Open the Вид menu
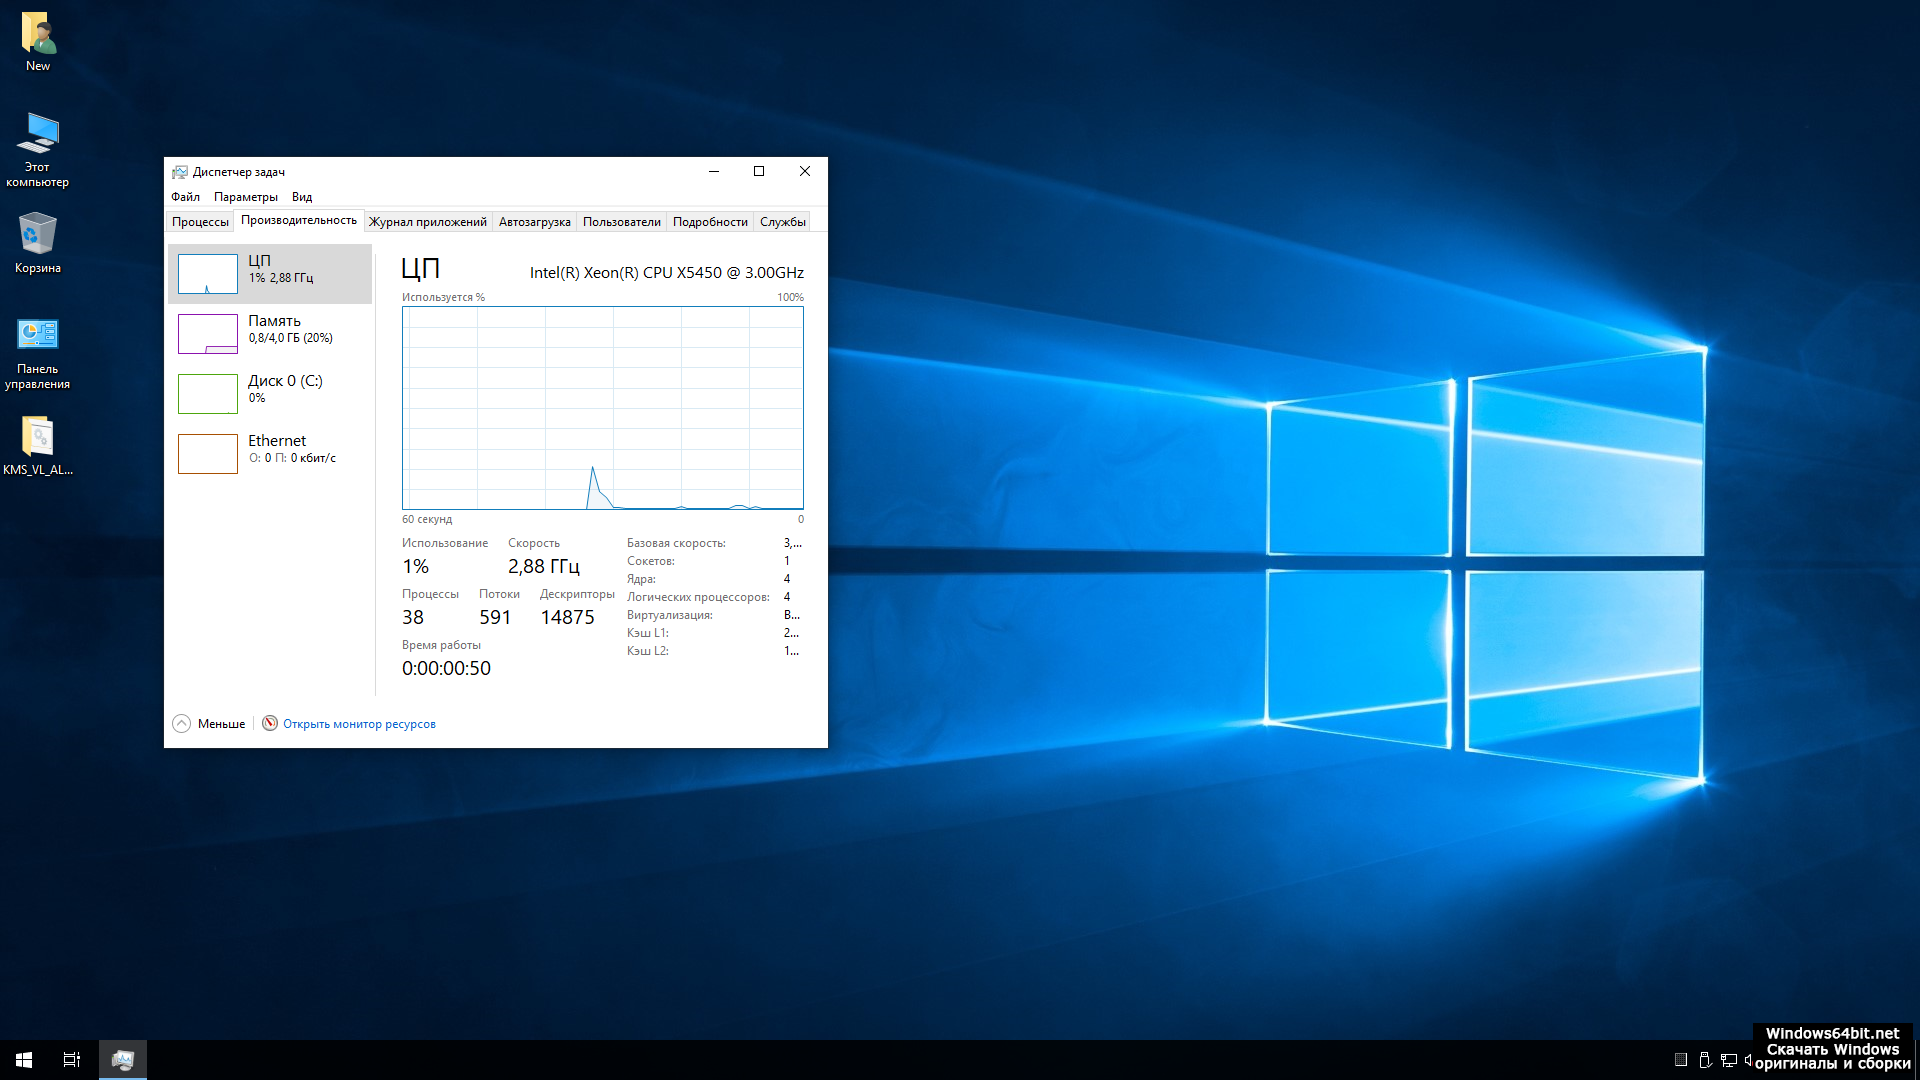 pyautogui.click(x=302, y=197)
